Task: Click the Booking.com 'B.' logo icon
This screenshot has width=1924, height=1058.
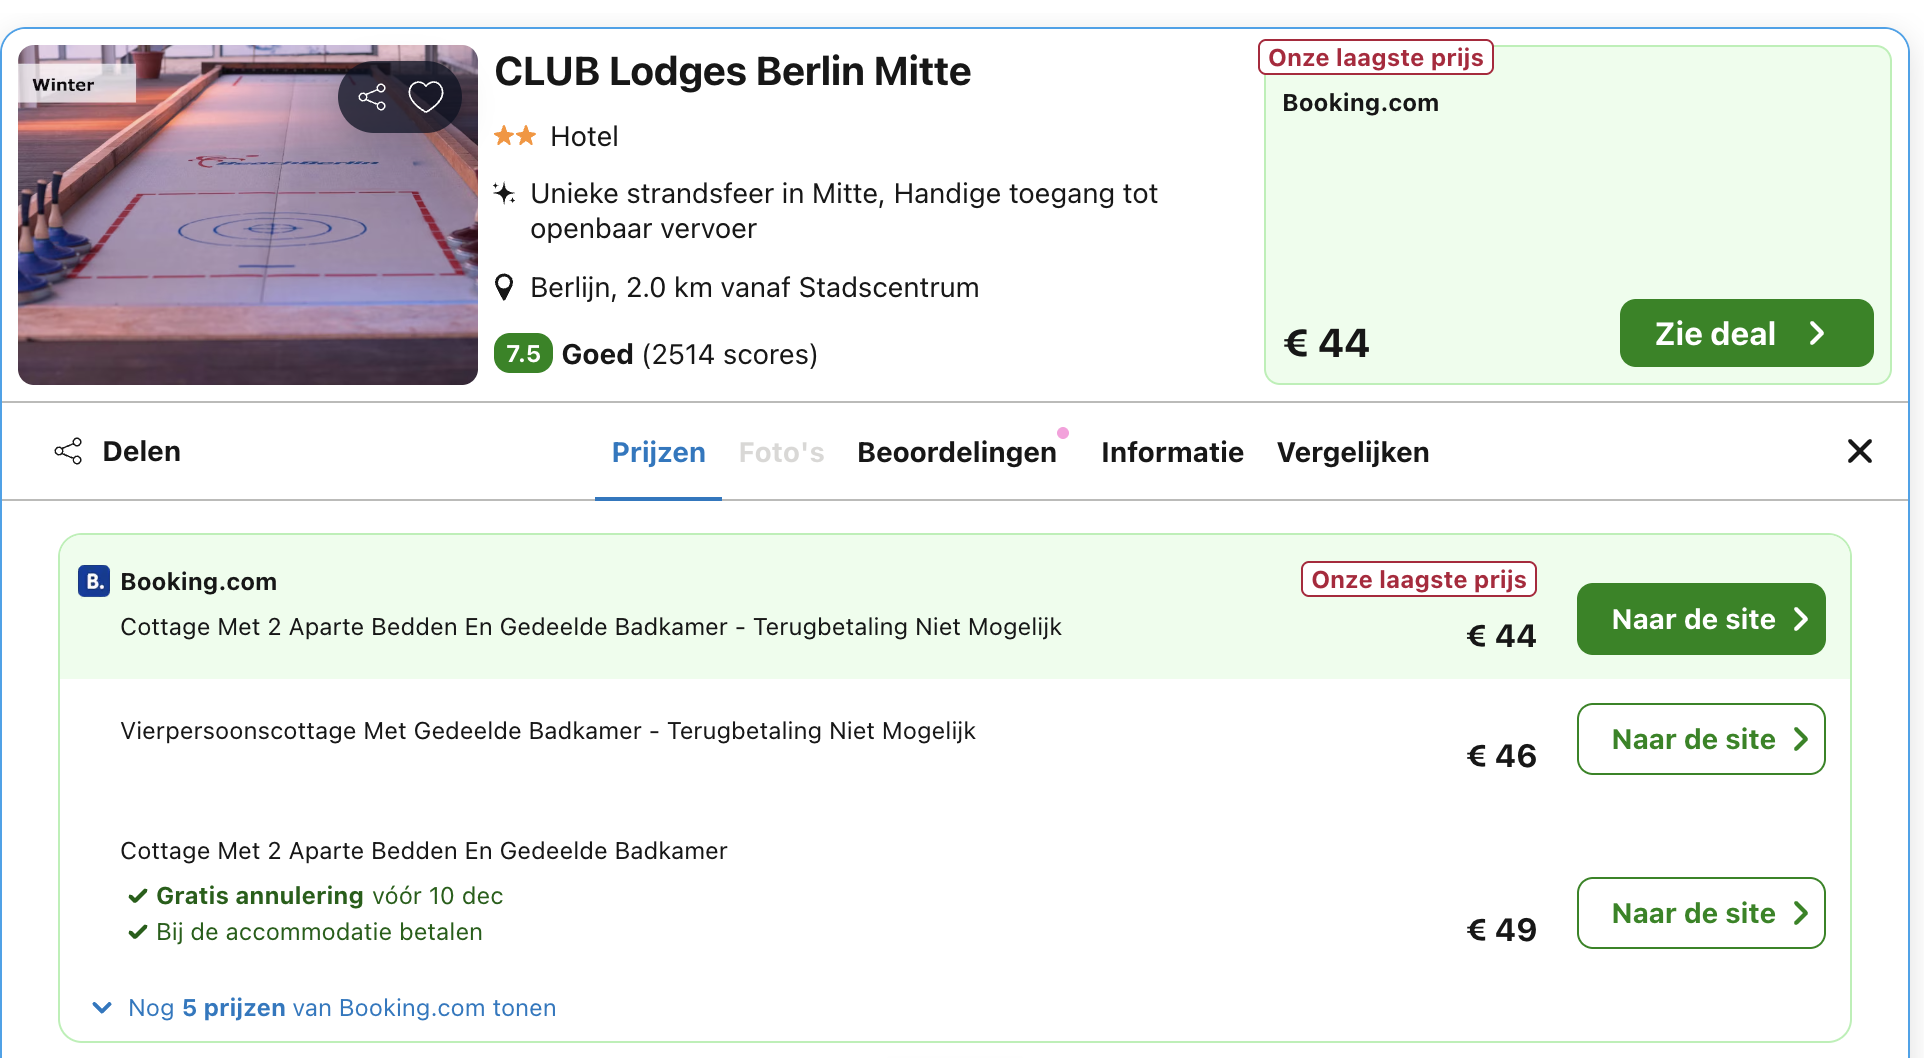Action: click(x=92, y=580)
